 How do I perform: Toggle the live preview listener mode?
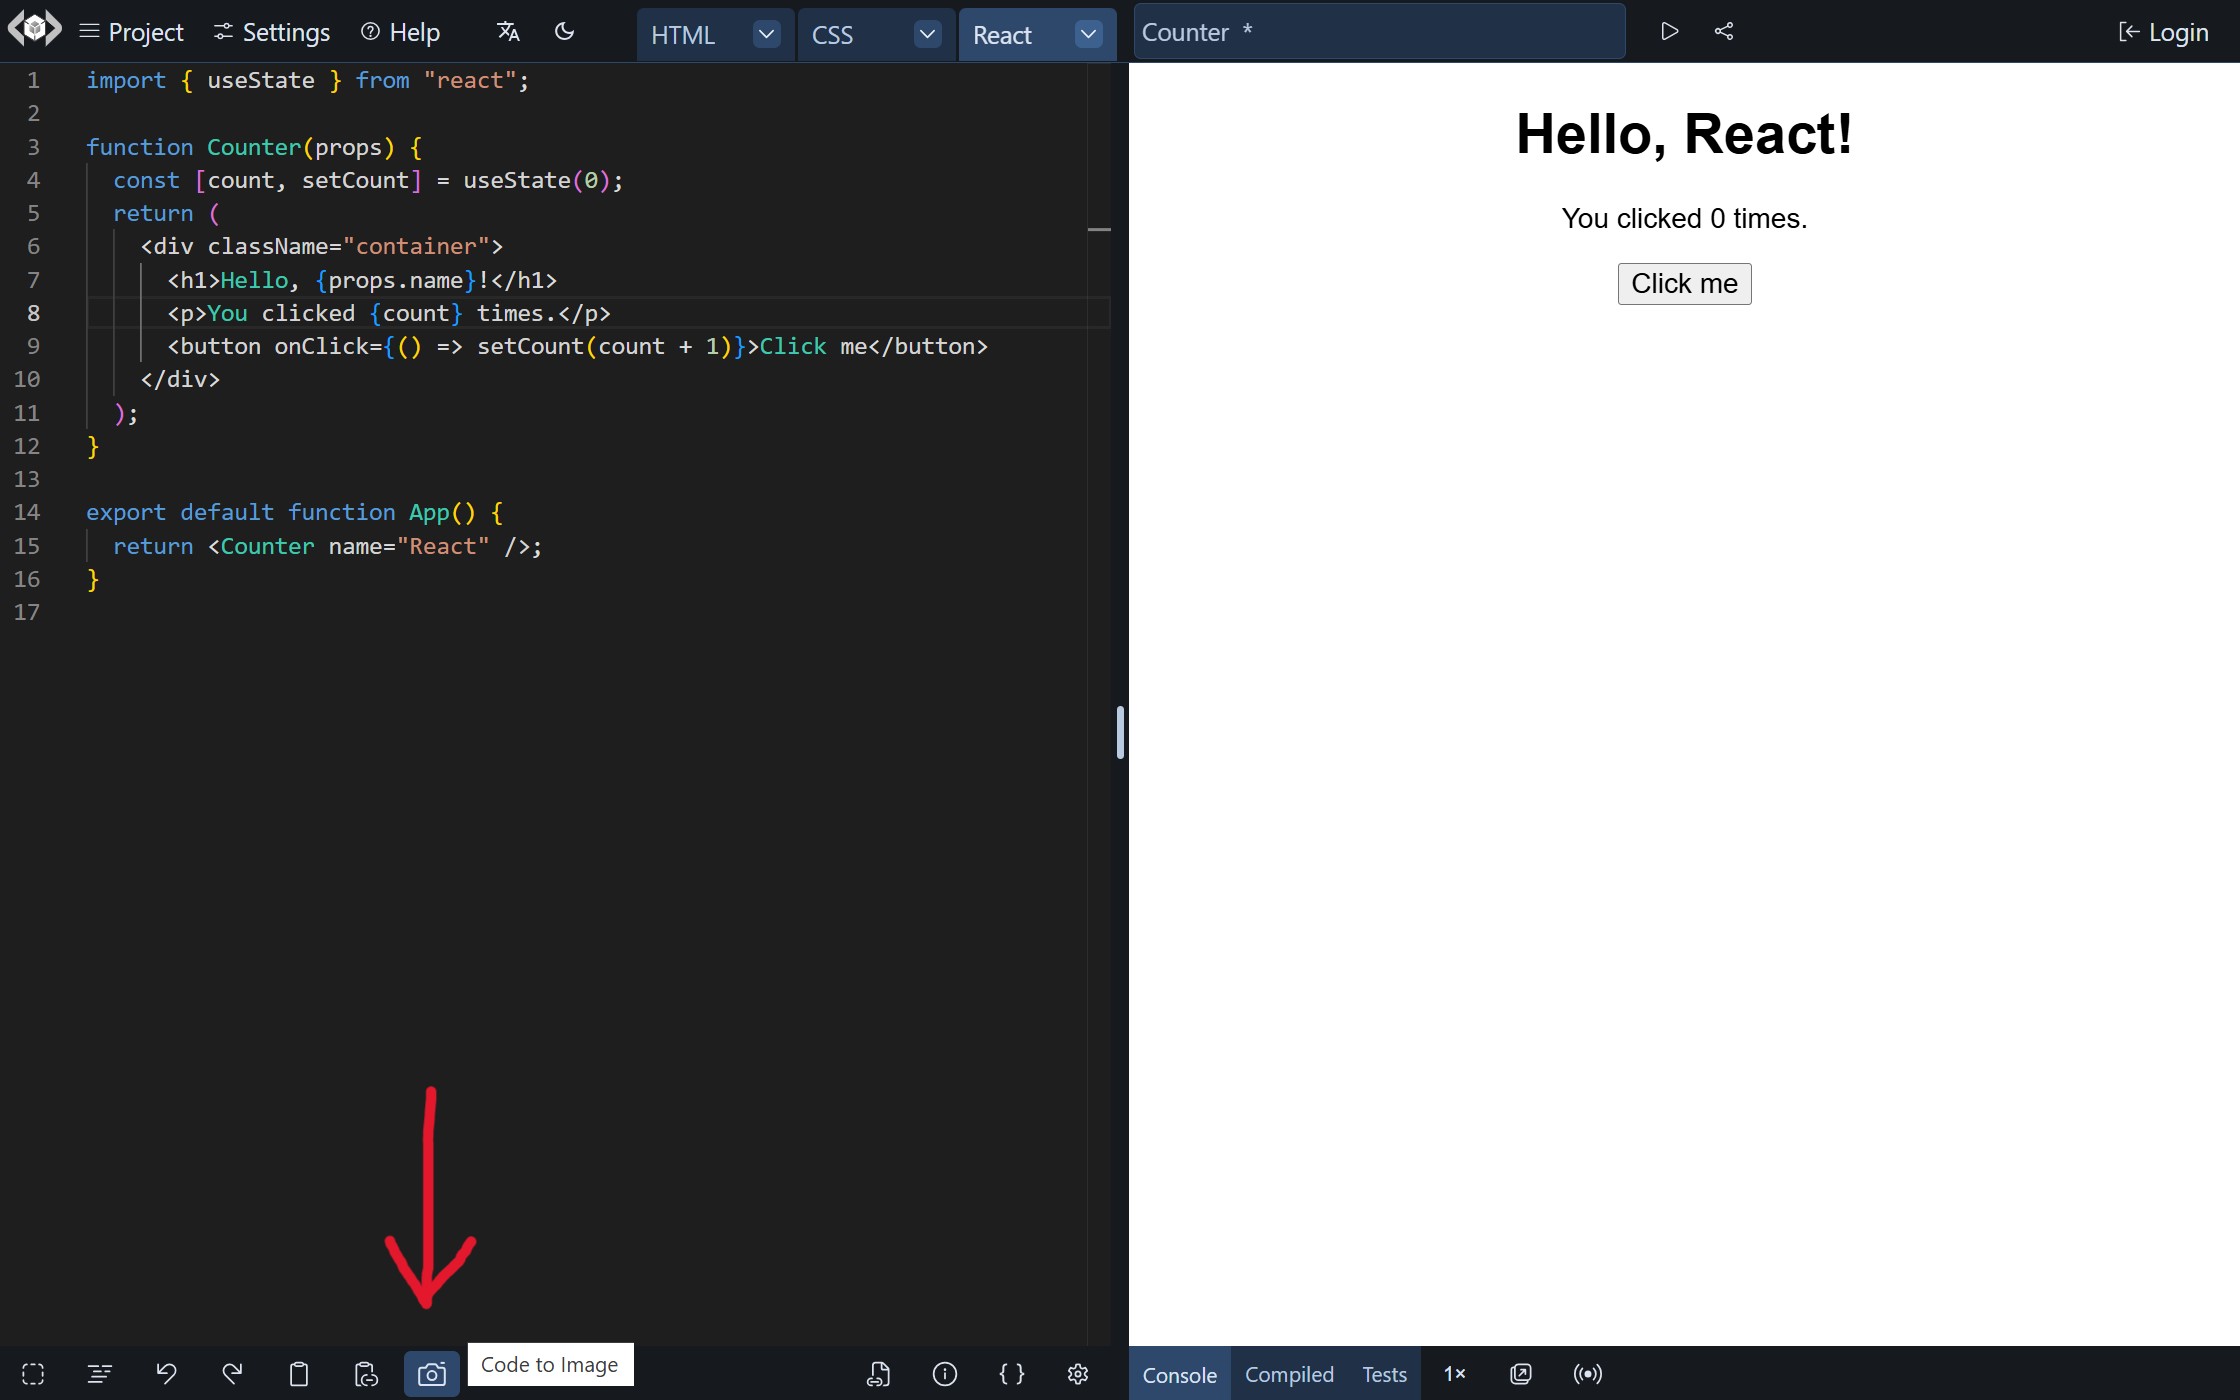(x=1587, y=1373)
